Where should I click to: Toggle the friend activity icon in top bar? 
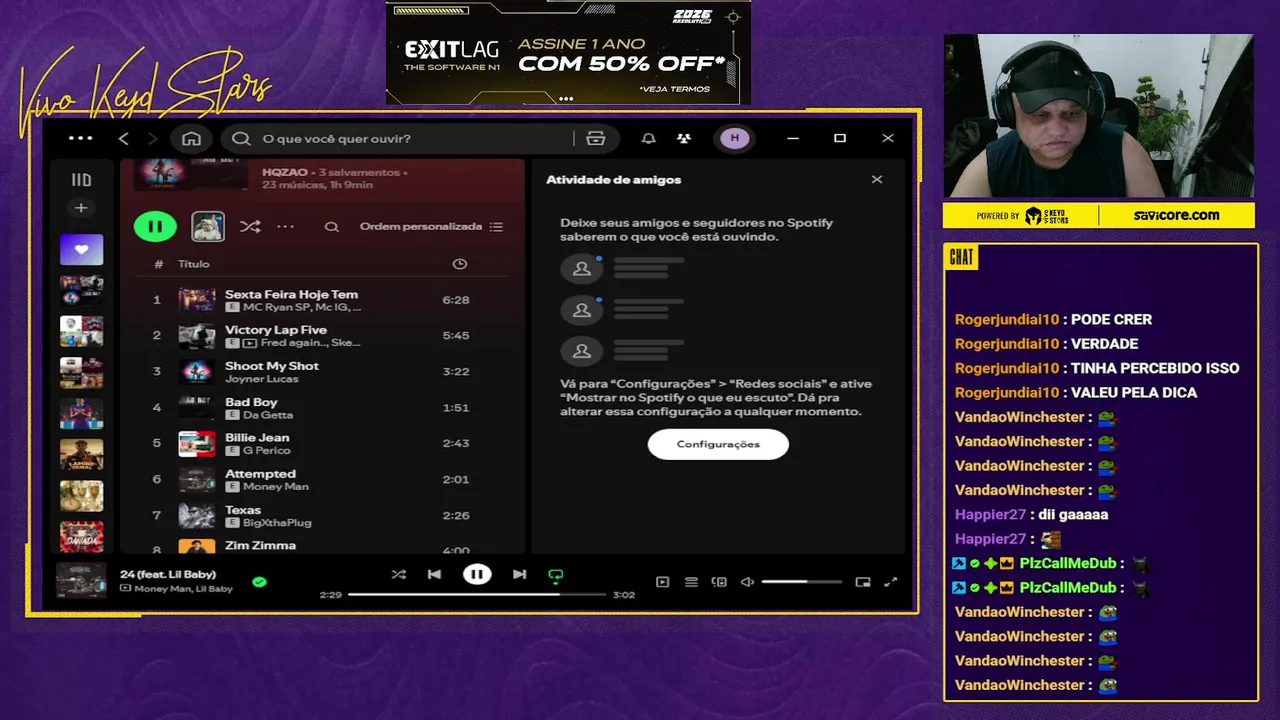click(x=684, y=139)
